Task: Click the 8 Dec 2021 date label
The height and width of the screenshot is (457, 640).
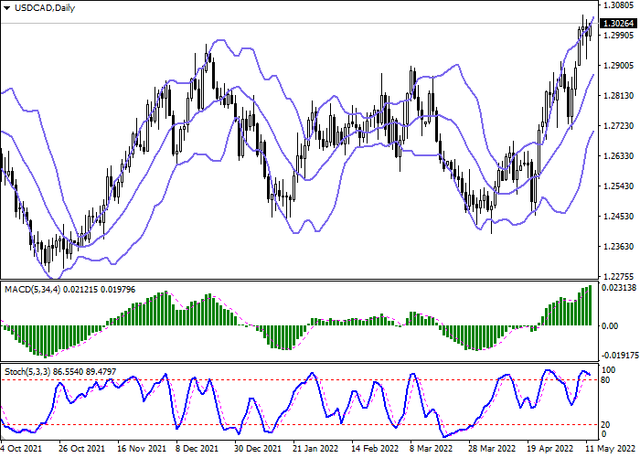Action: 191,450
